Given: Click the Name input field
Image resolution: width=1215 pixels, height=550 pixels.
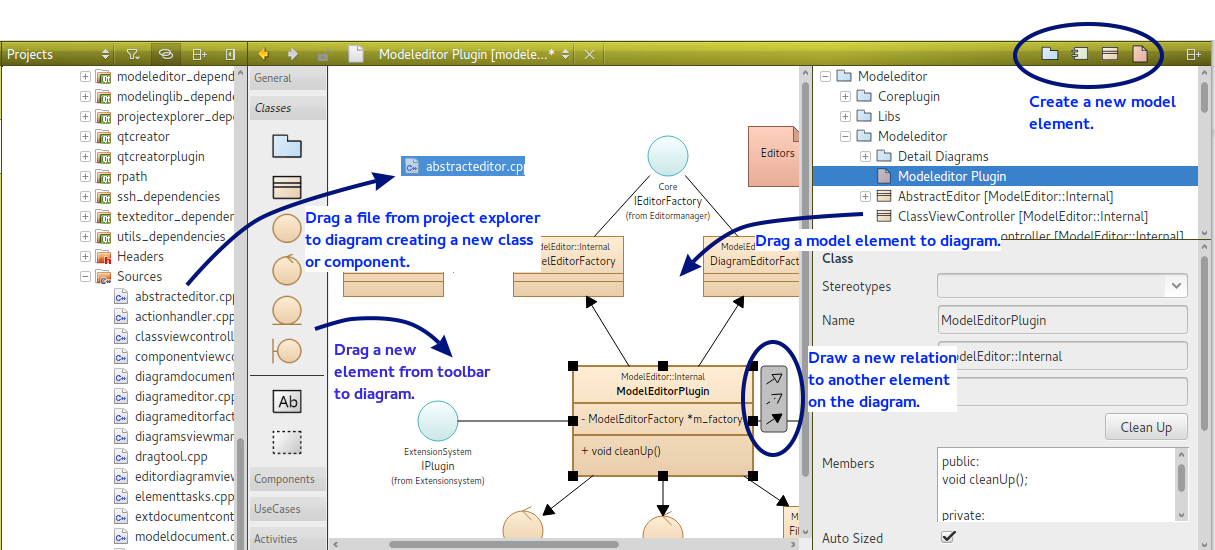Looking at the screenshot, I should pos(1061,320).
